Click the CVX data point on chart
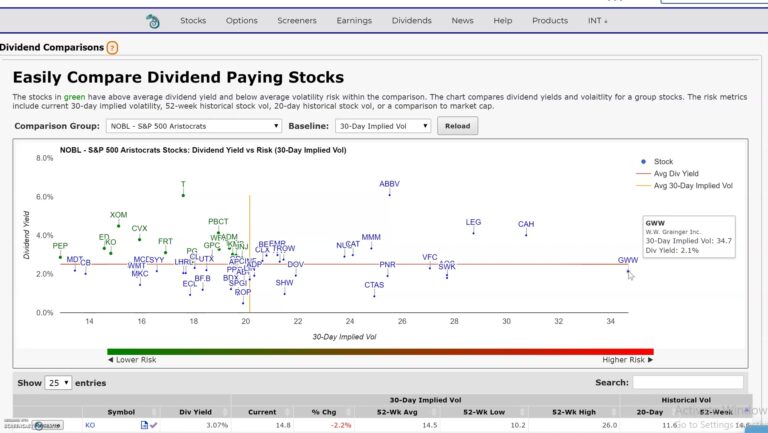The width and height of the screenshot is (768, 433). (x=140, y=240)
